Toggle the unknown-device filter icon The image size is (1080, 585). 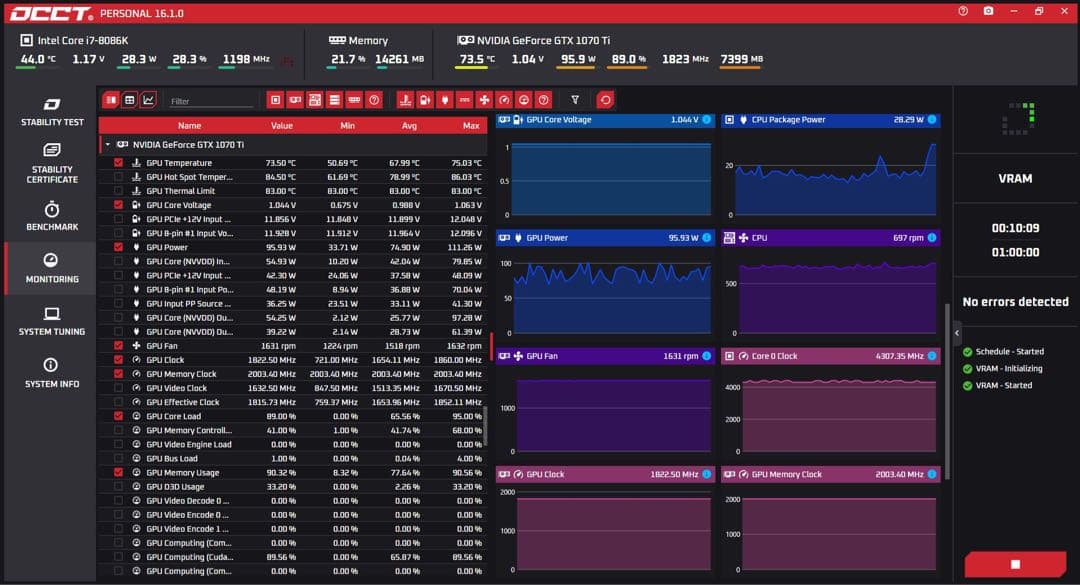point(374,100)
